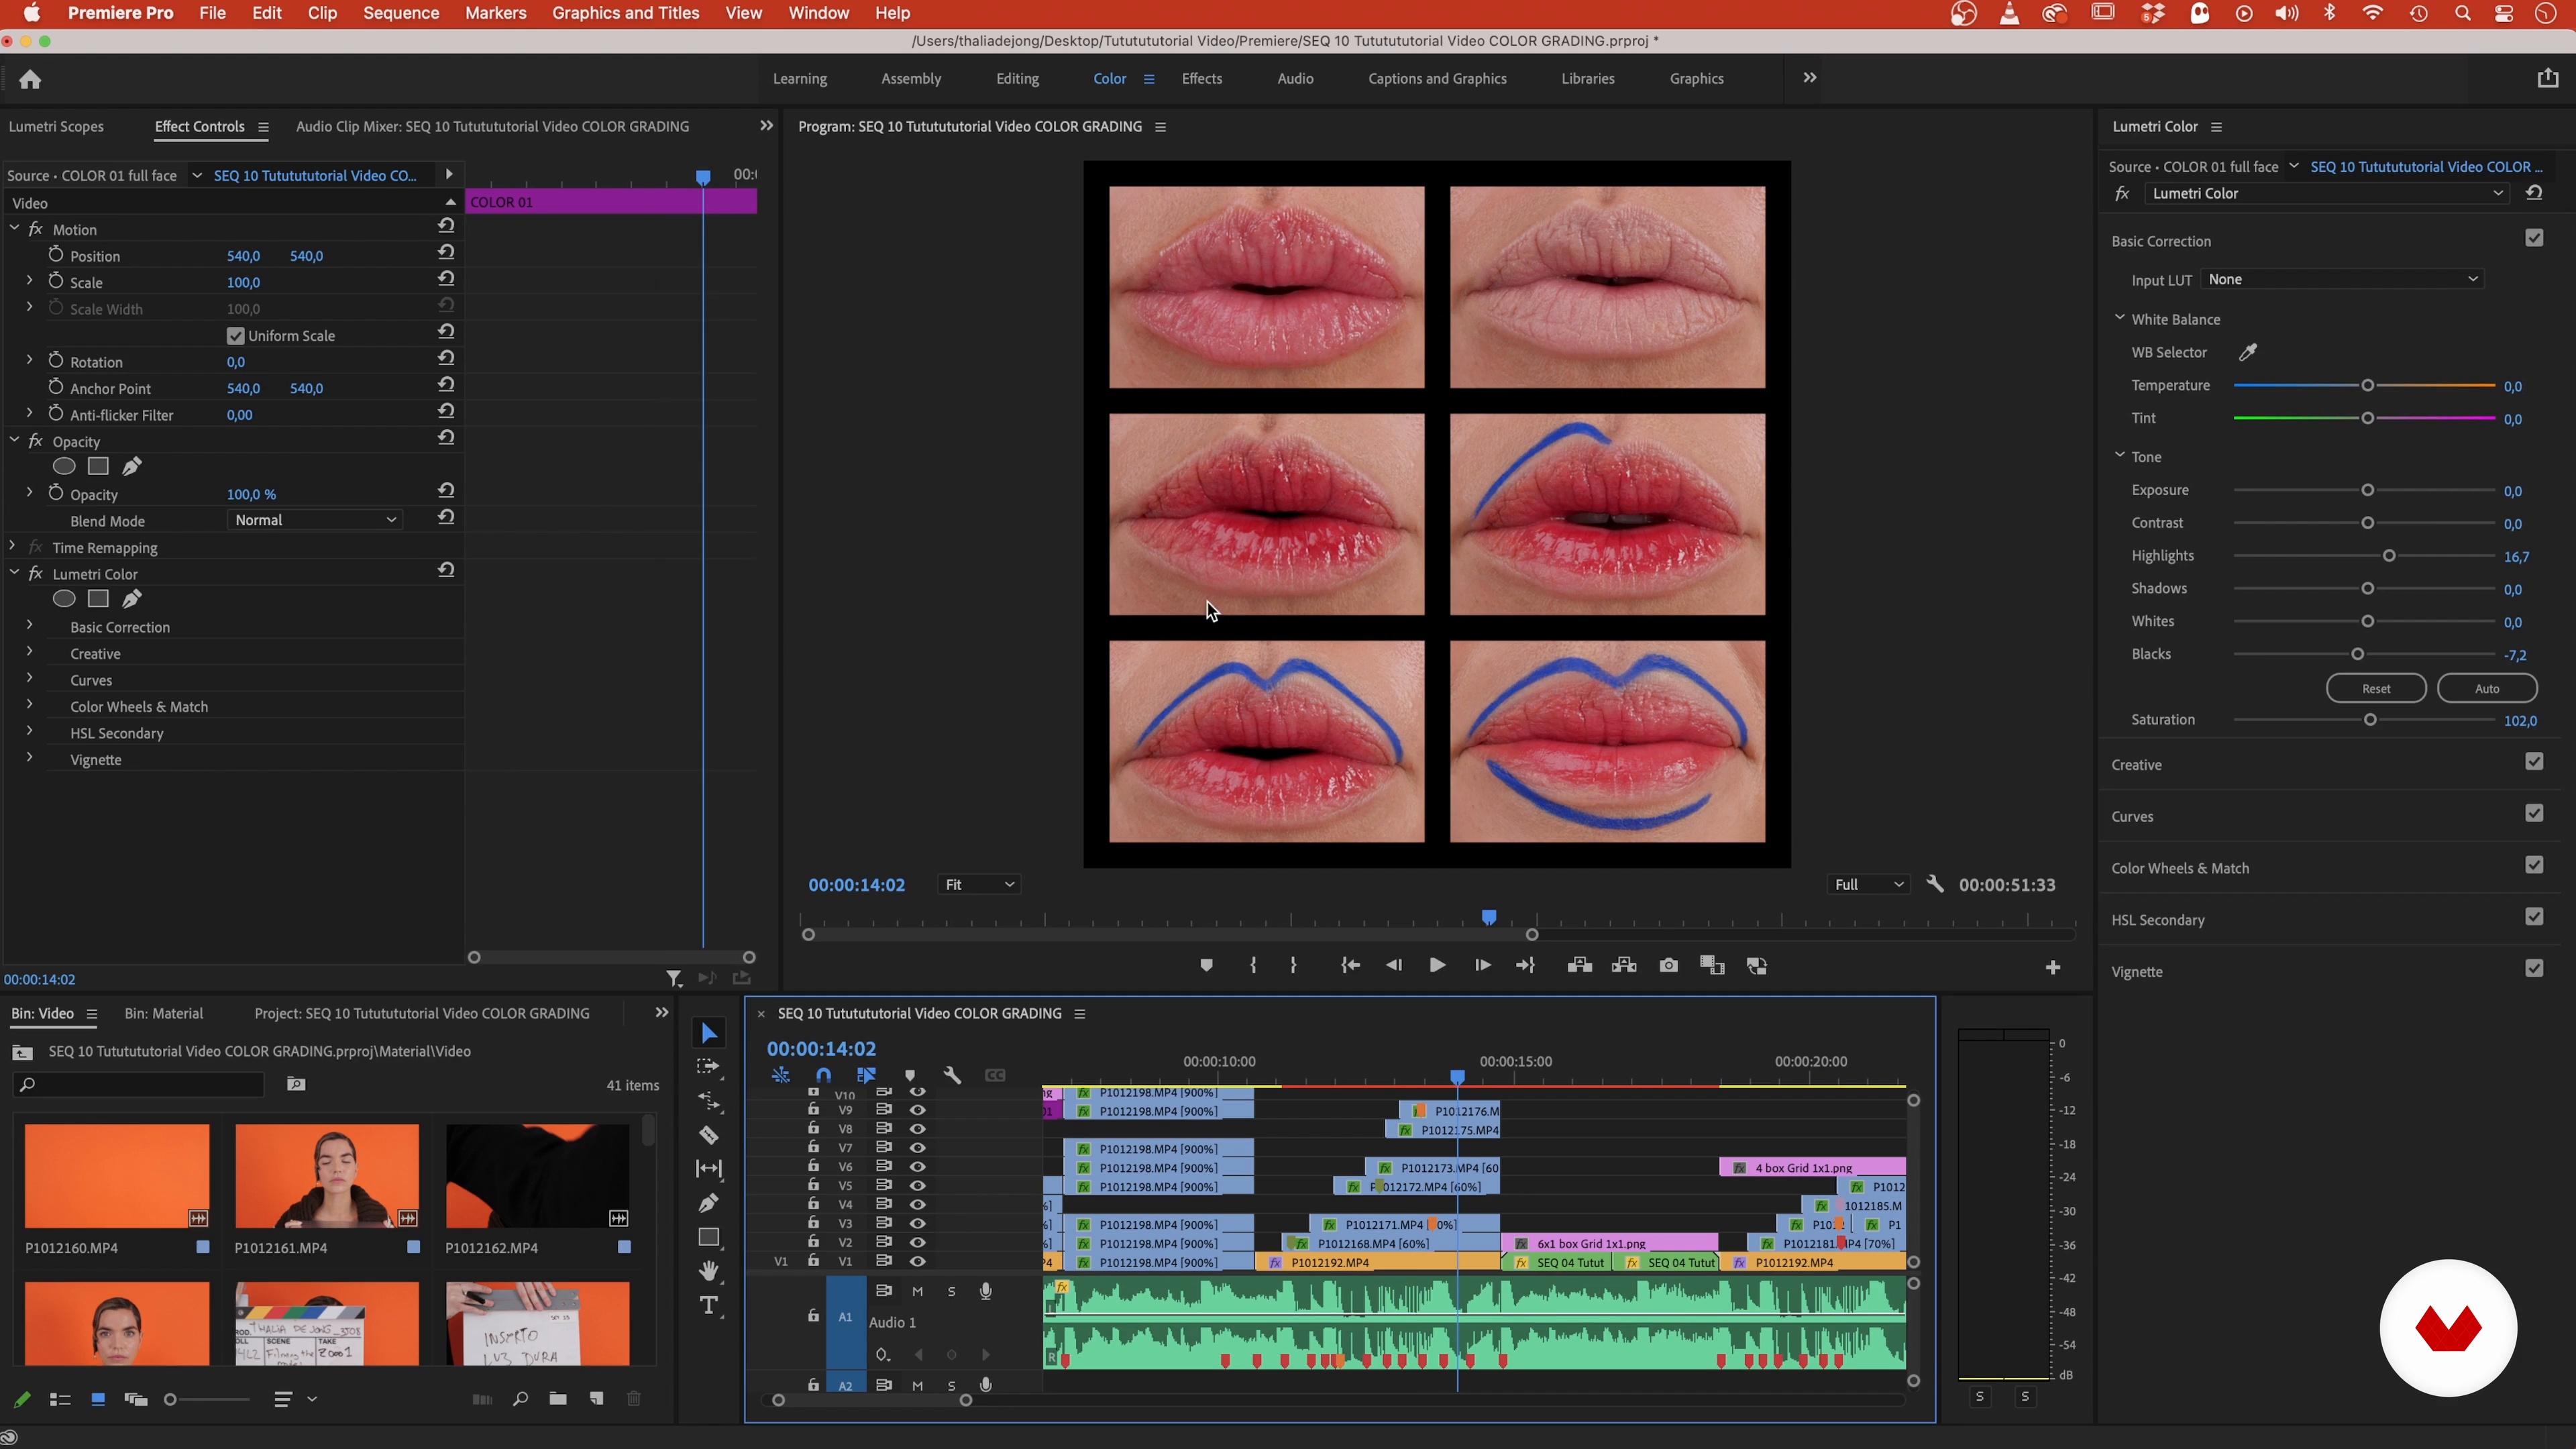Expand Basic Correction in Effect Controls
The image size is (2576, 1449).
tap(29, 626)
